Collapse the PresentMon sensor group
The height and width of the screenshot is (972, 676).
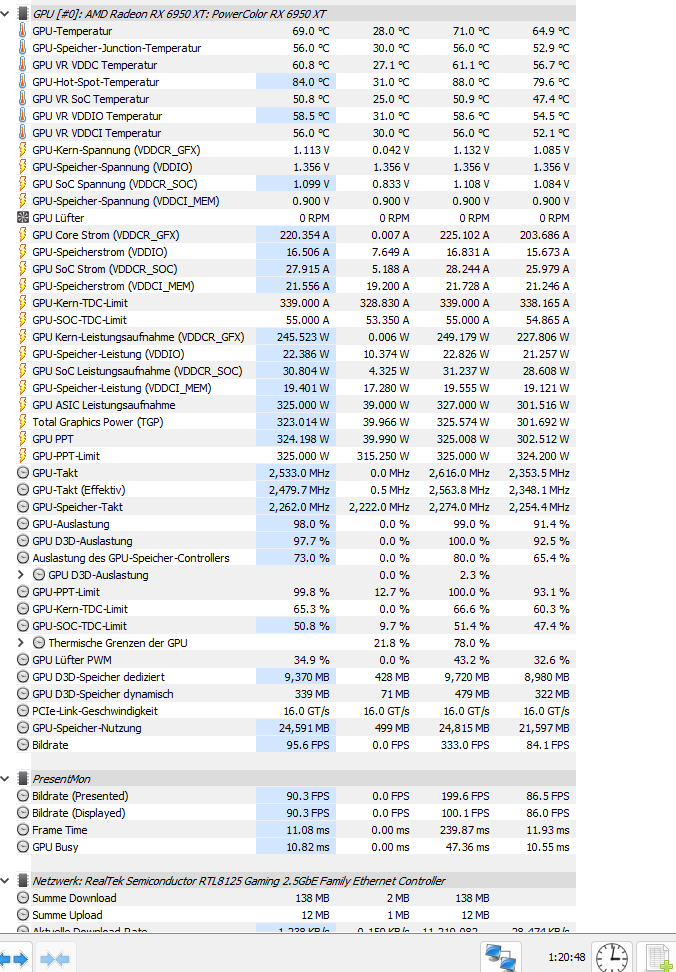(x=5, y=779)
